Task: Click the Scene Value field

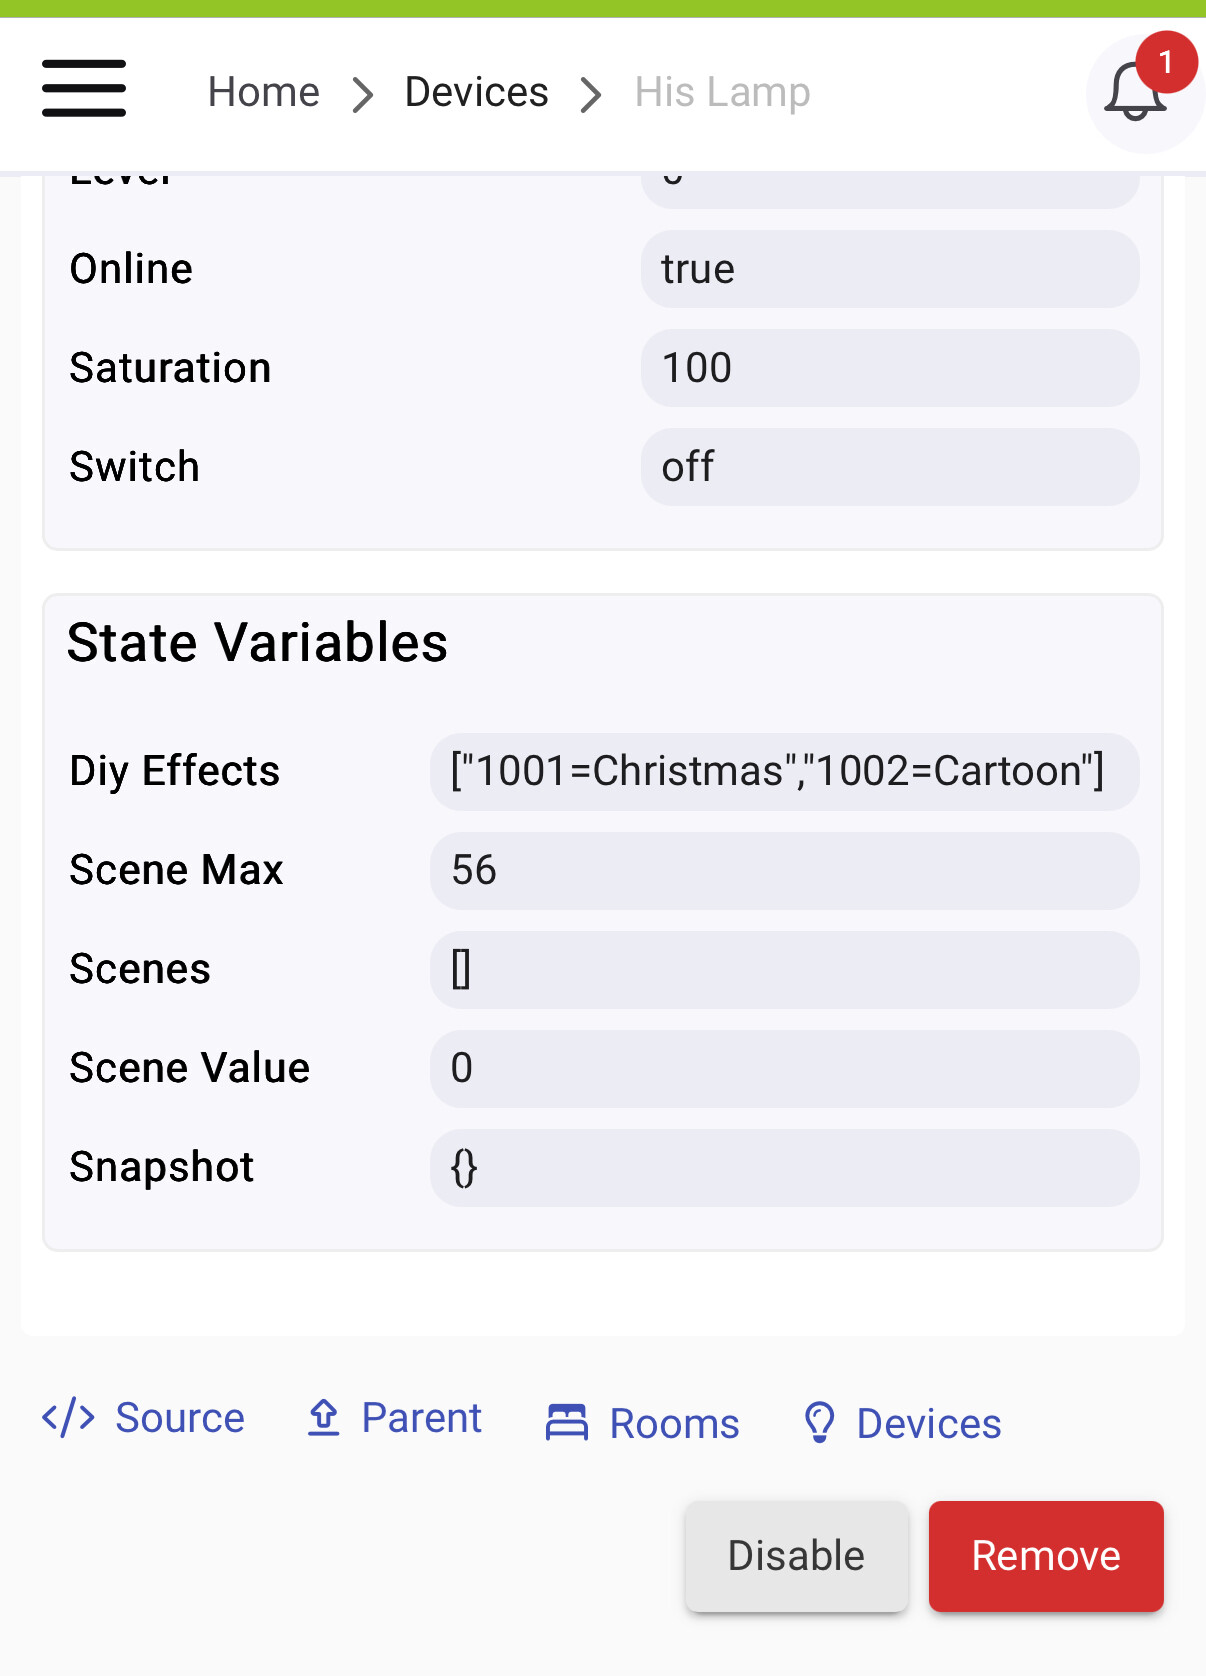Action: [x=784, y=1068]
